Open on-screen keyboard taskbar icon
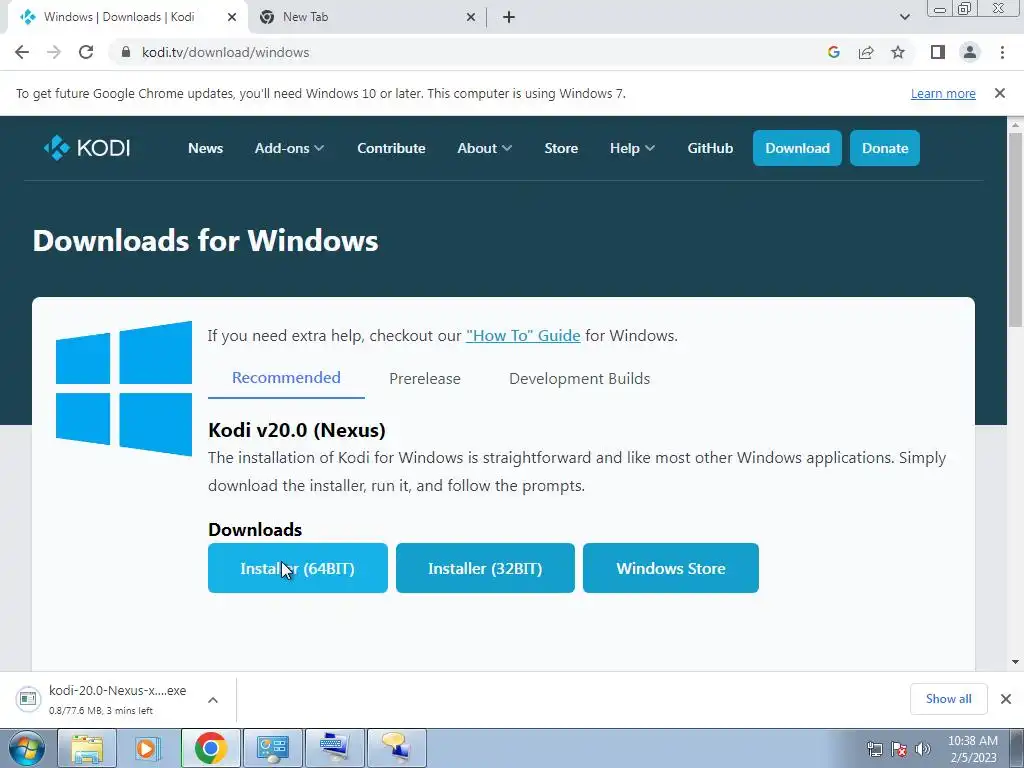This screenshot has width=1024, height=768. (334, 748)
